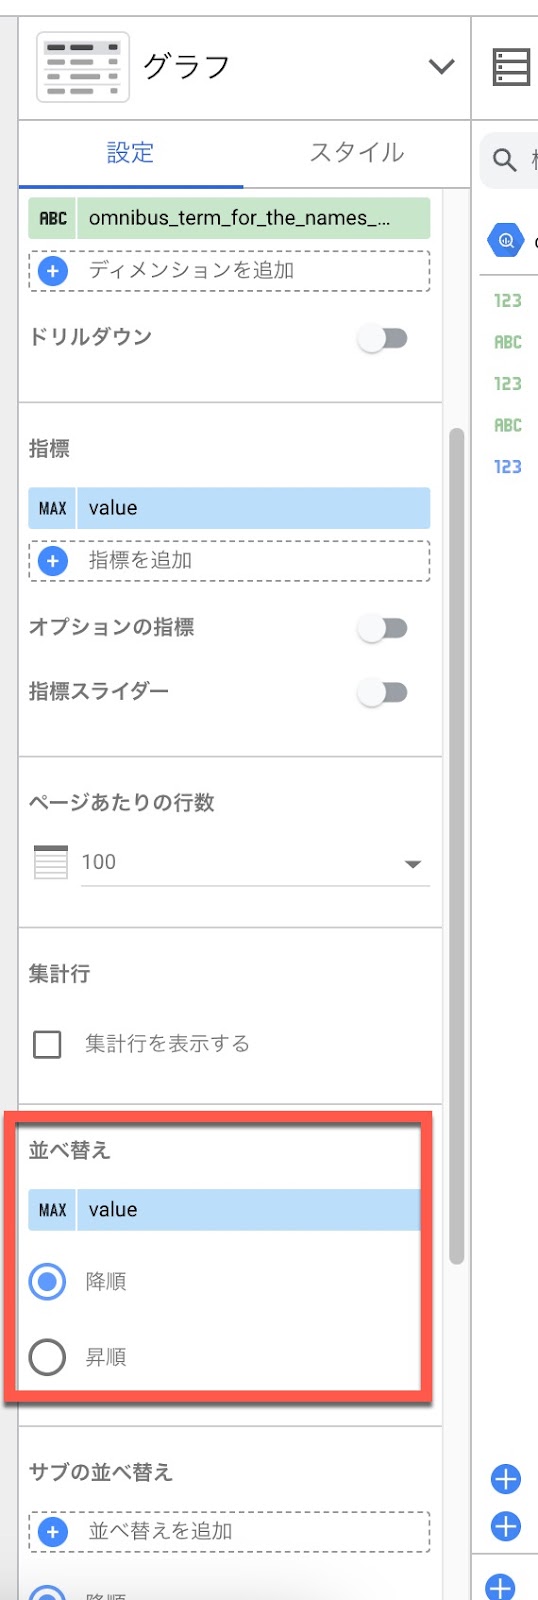Screen dimensions: 538x1600
Task: Click 並べ替えを追加 under サブの並べ替え
Action: tap(230, 1531)
